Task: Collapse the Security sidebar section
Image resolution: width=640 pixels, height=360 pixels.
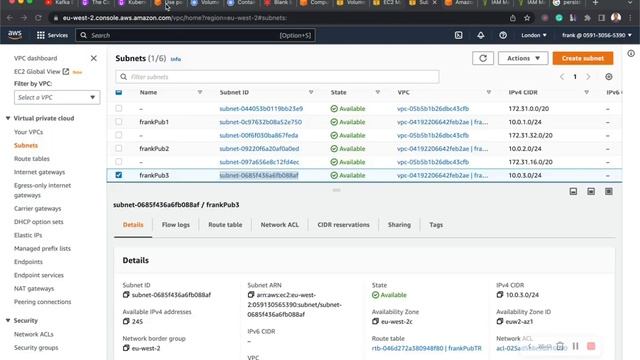Action: pos(8,321)
